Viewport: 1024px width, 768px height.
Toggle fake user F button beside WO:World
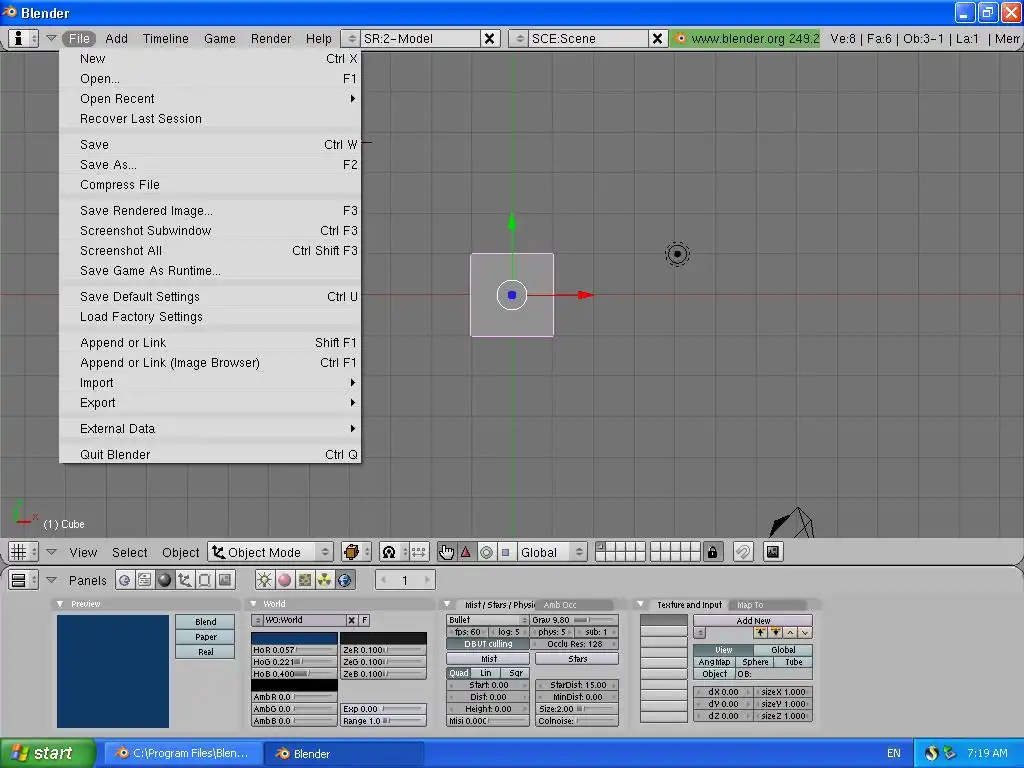(x=364, y=620)
